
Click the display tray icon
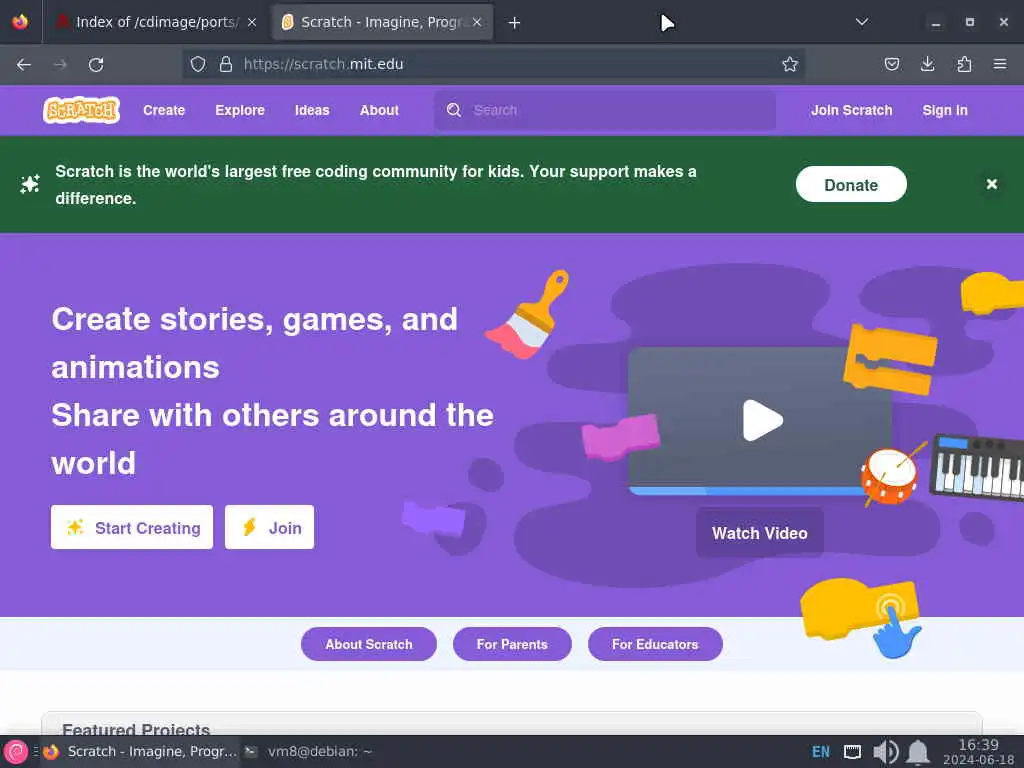click(852, 752)
